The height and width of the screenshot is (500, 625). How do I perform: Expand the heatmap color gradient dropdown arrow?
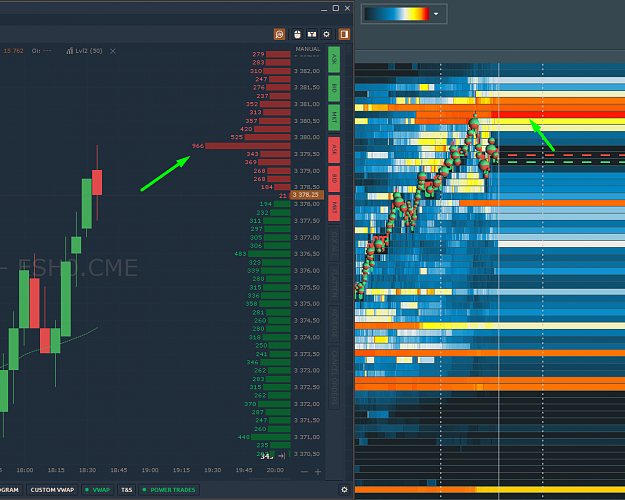436,14
